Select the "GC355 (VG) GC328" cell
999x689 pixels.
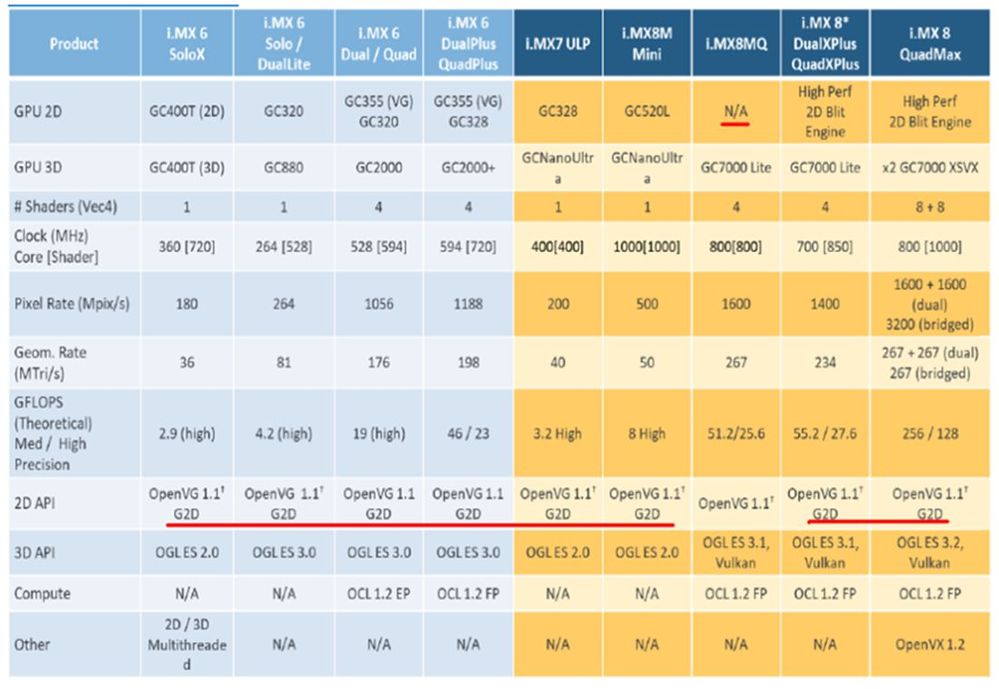[468, 112]
